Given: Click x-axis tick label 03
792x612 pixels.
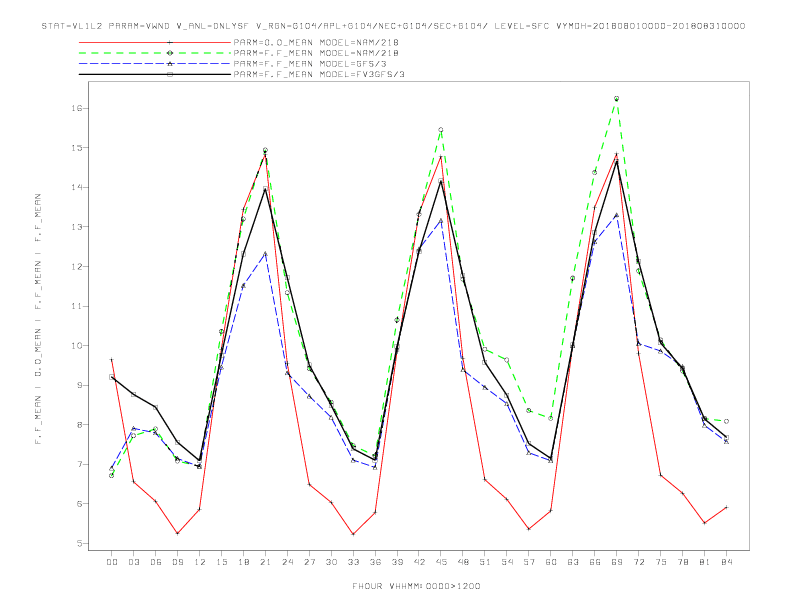Looking at the screenshot, I should [133, 562].
